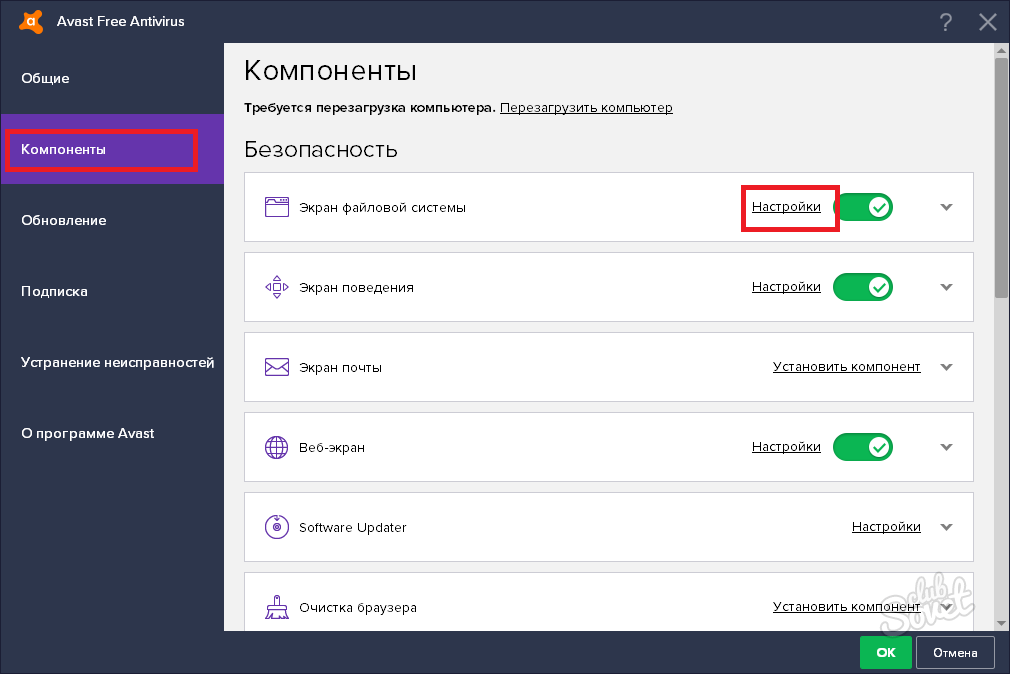Image resolution: width=1010 pixels, height=674 pixels.
Task: Expand the Экран файловой системы chevron
Action: [947, 207]
